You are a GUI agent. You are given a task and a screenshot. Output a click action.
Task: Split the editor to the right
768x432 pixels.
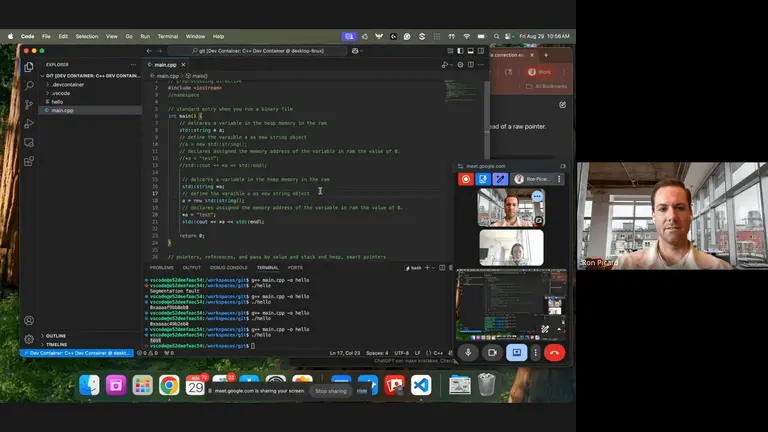[471, 65]
